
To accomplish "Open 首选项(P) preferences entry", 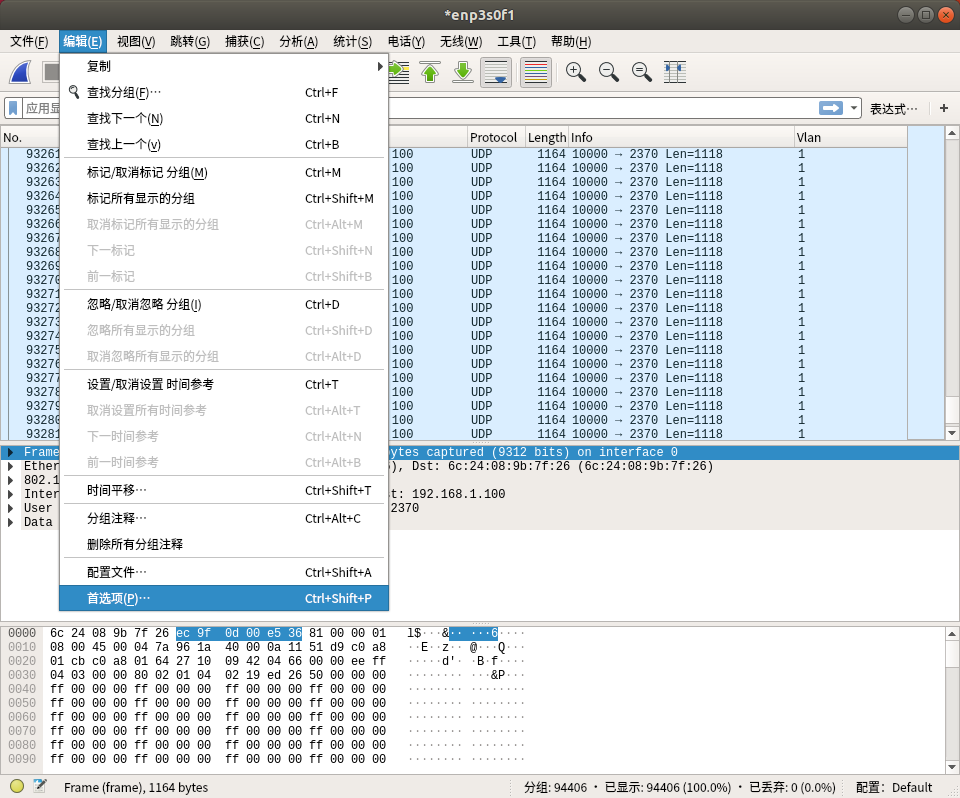I will tap(223, 598).
